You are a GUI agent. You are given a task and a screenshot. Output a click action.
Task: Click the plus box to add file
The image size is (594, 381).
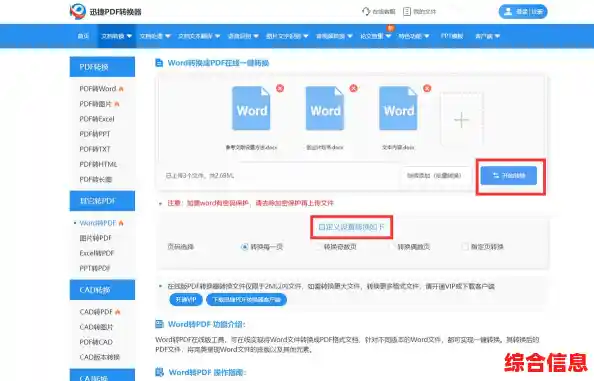(x=462, y=120)
